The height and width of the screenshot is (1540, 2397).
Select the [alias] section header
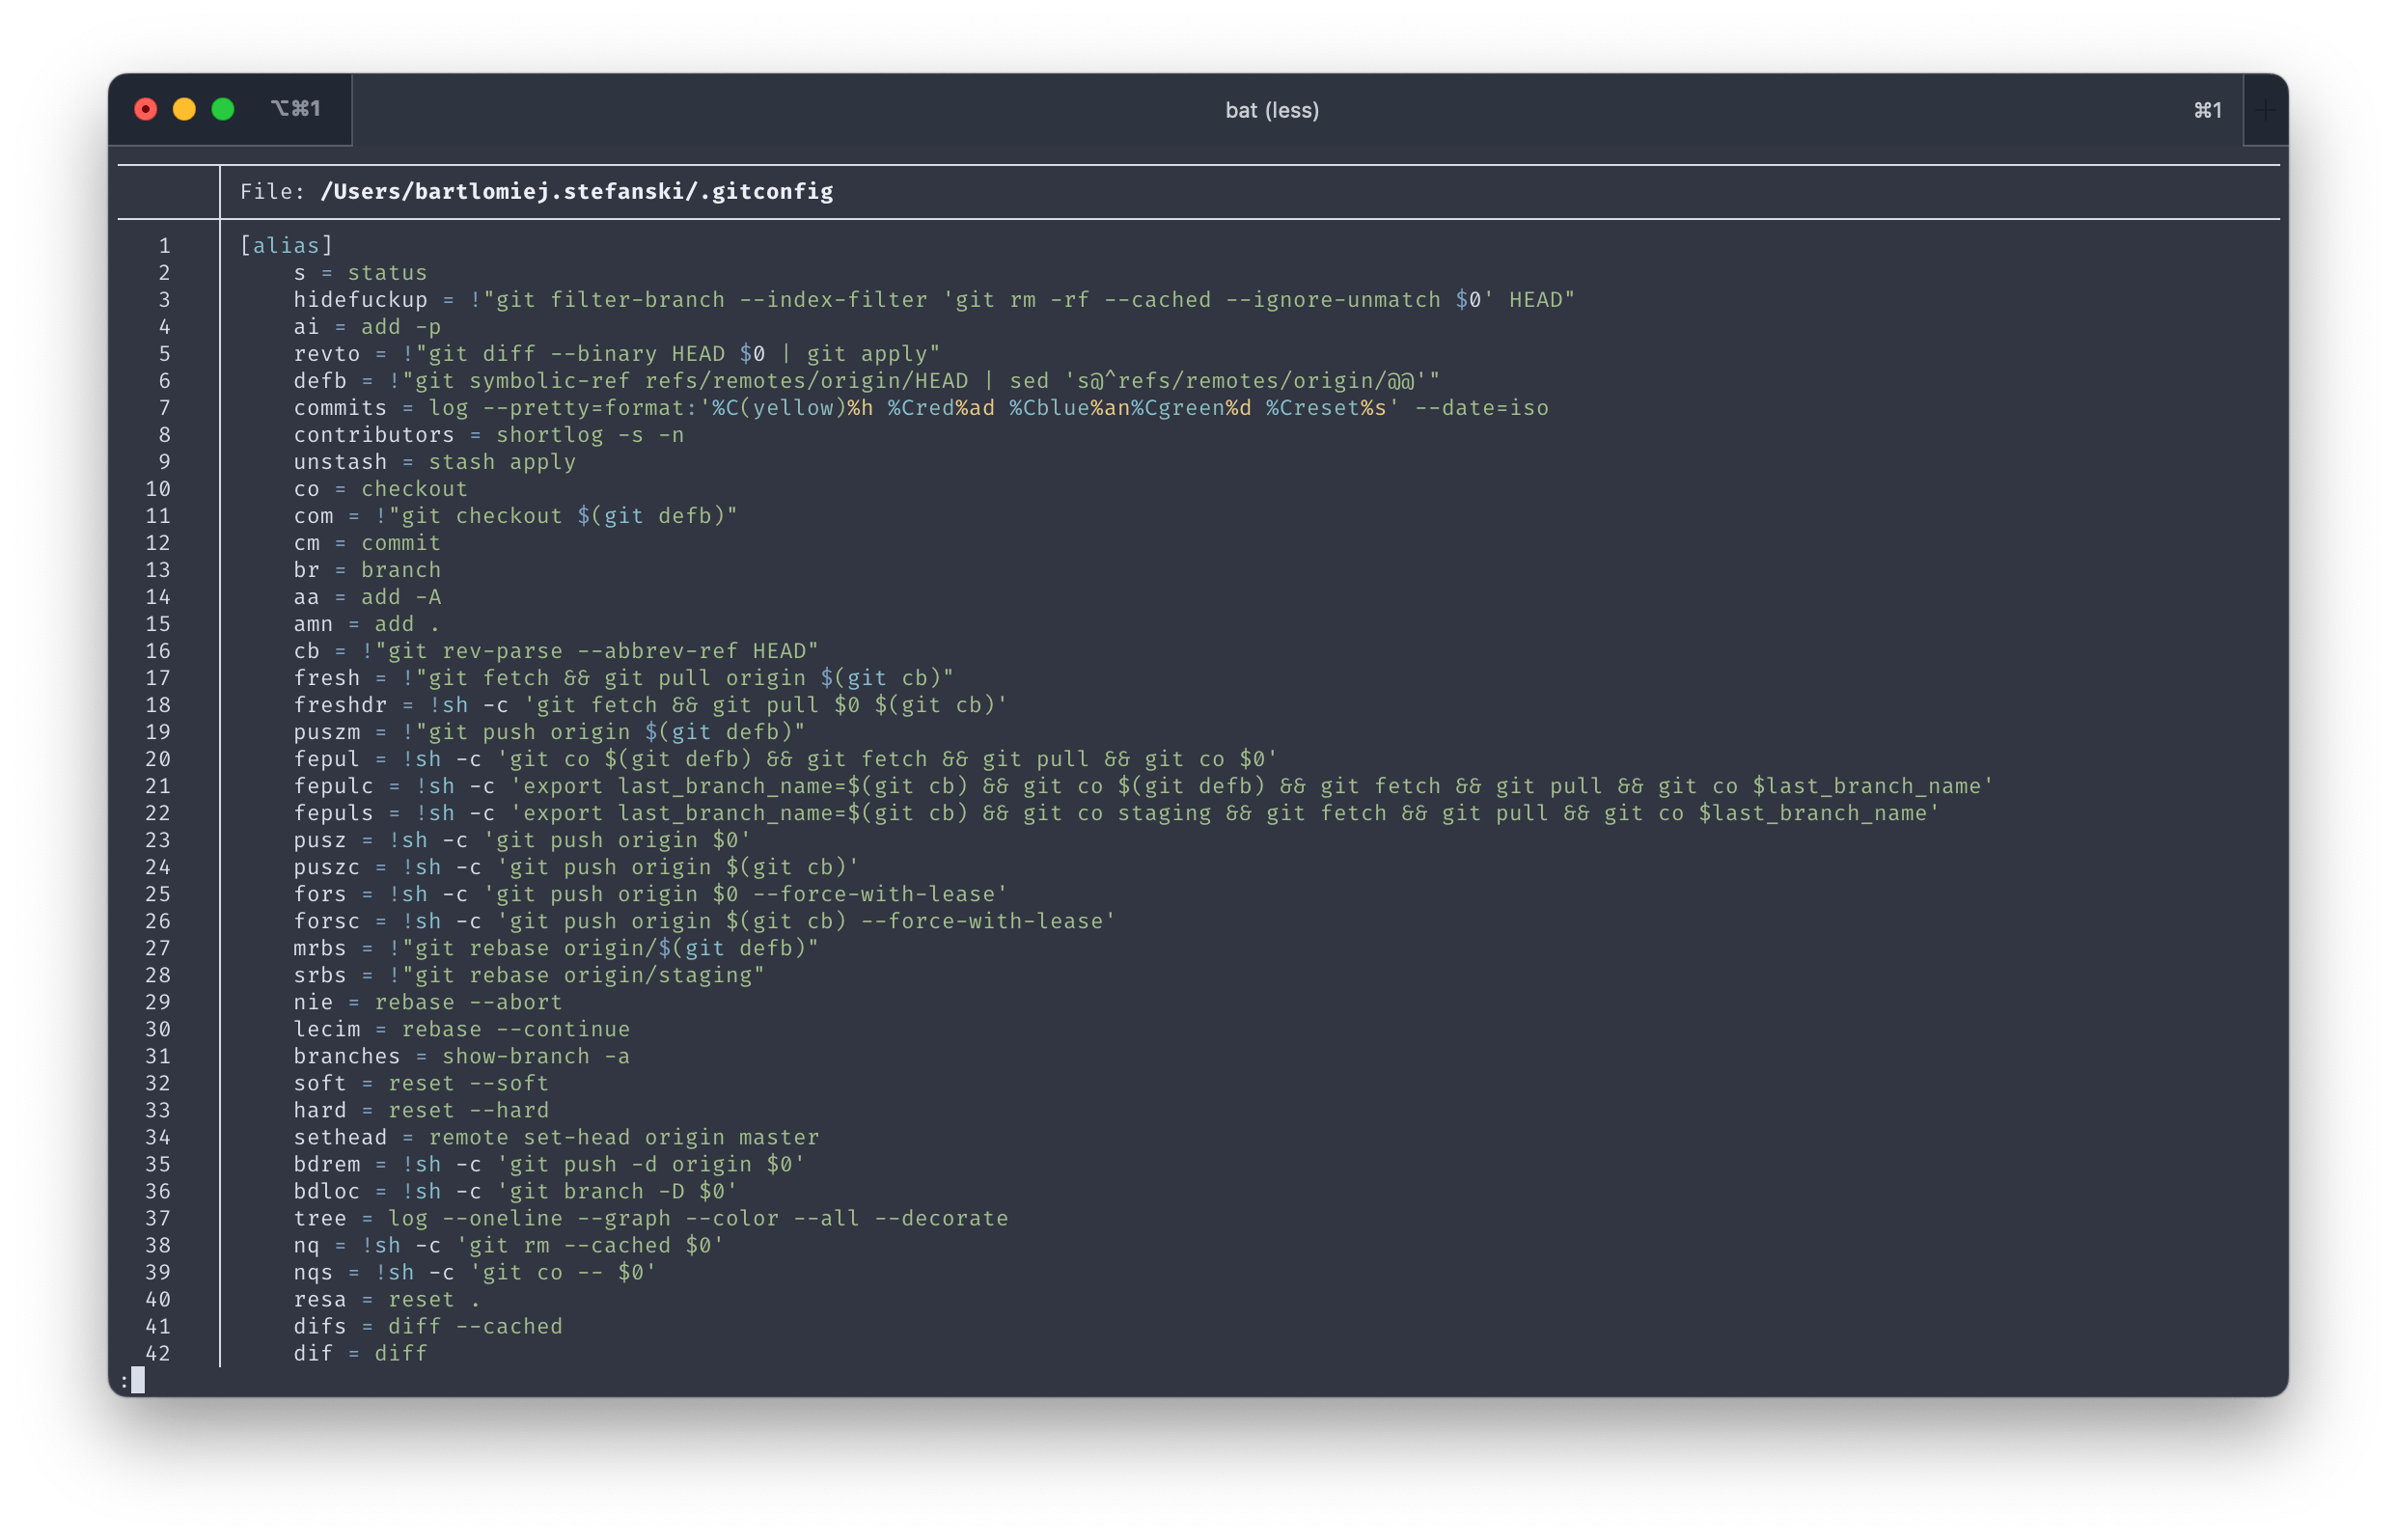point(286,244)
